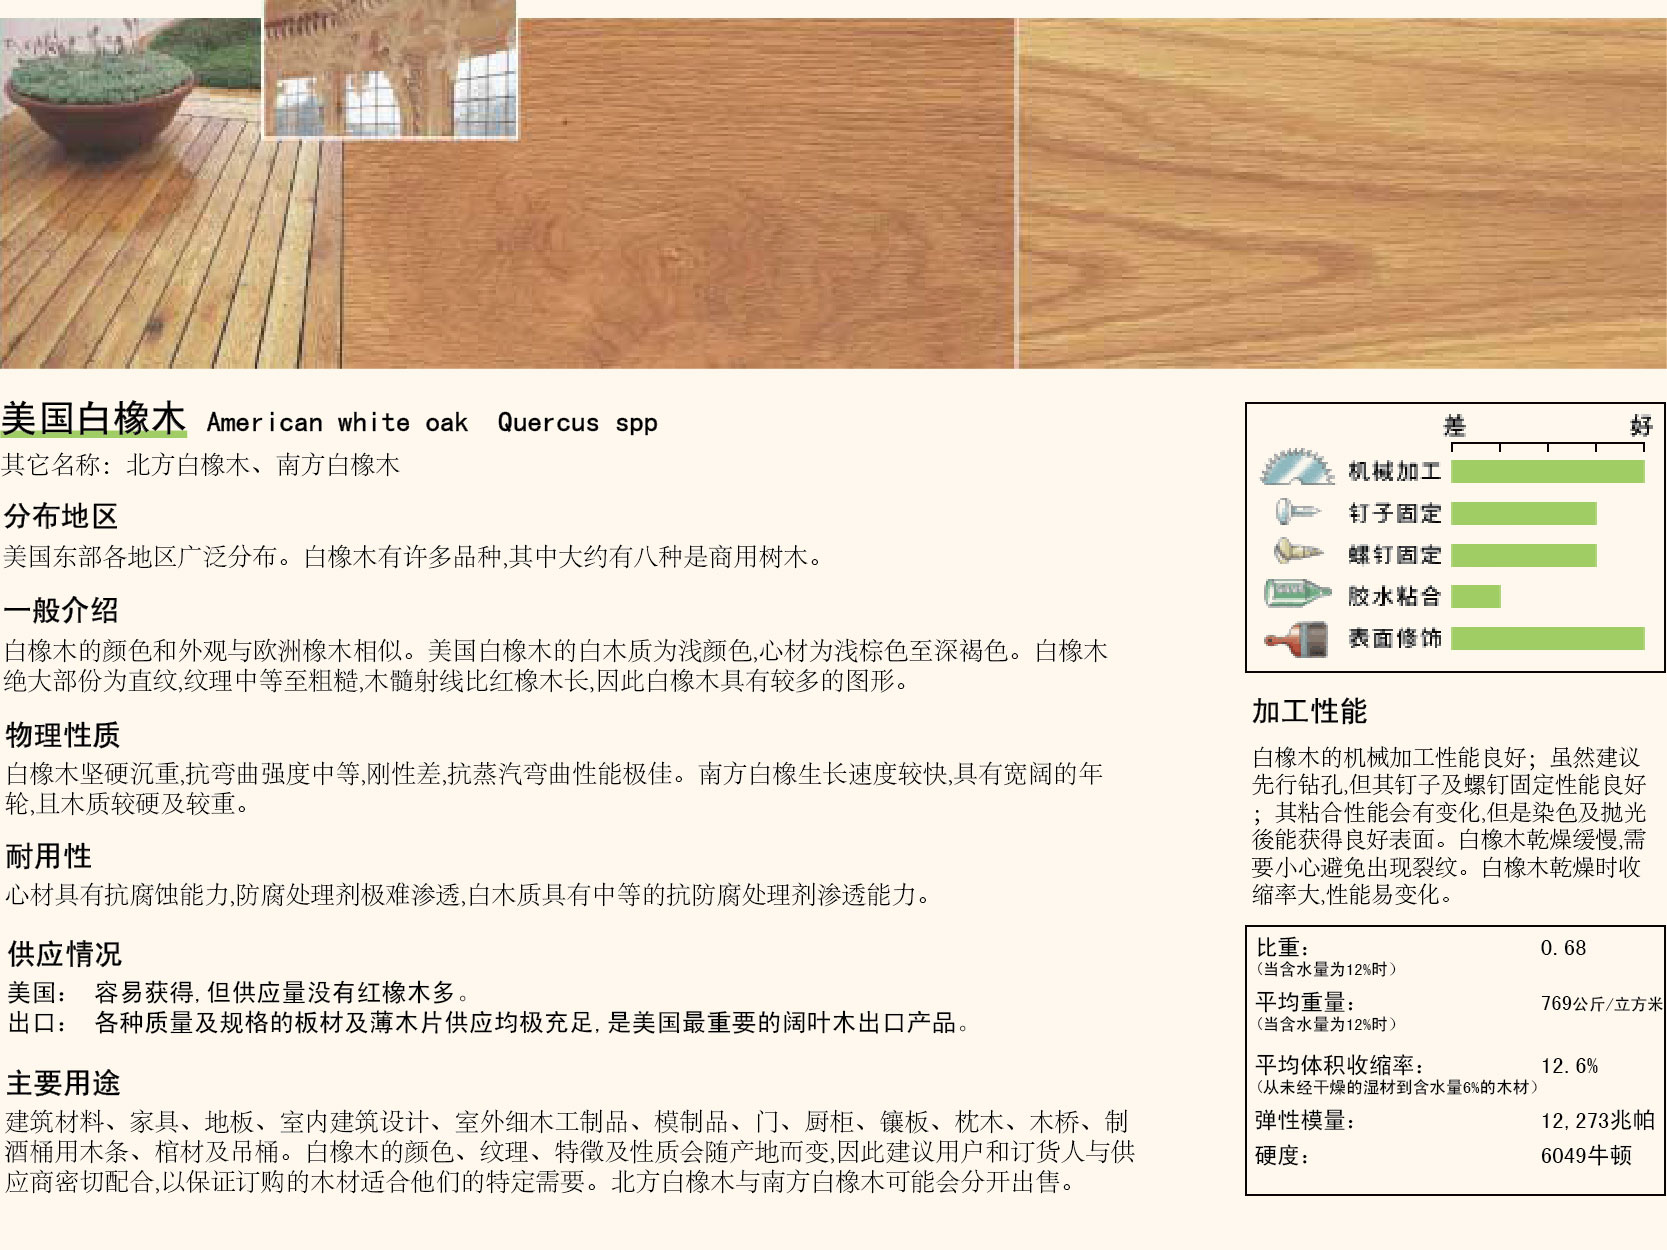Click the label 弹性模量
Screen dimensions: 1667x1250
click(x=1305, y=1121)
